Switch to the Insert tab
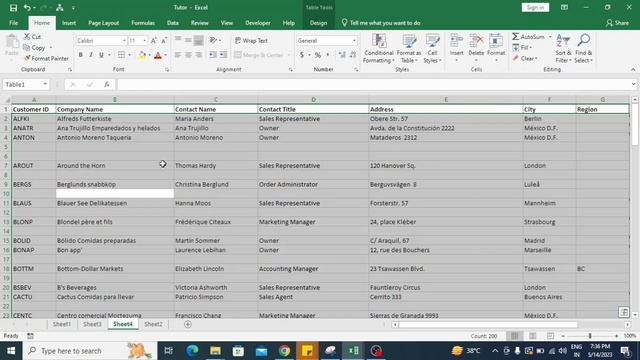640x360 pixels. [x=69, y=23]
